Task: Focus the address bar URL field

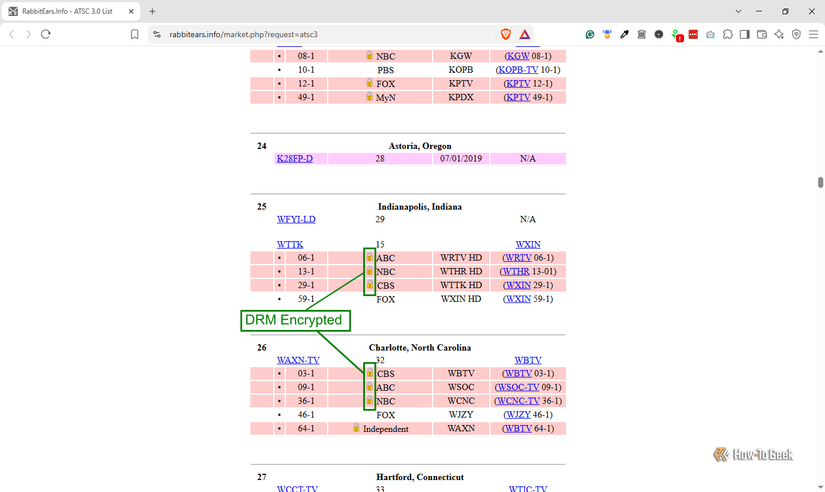Action: click(x=331, y=34)
